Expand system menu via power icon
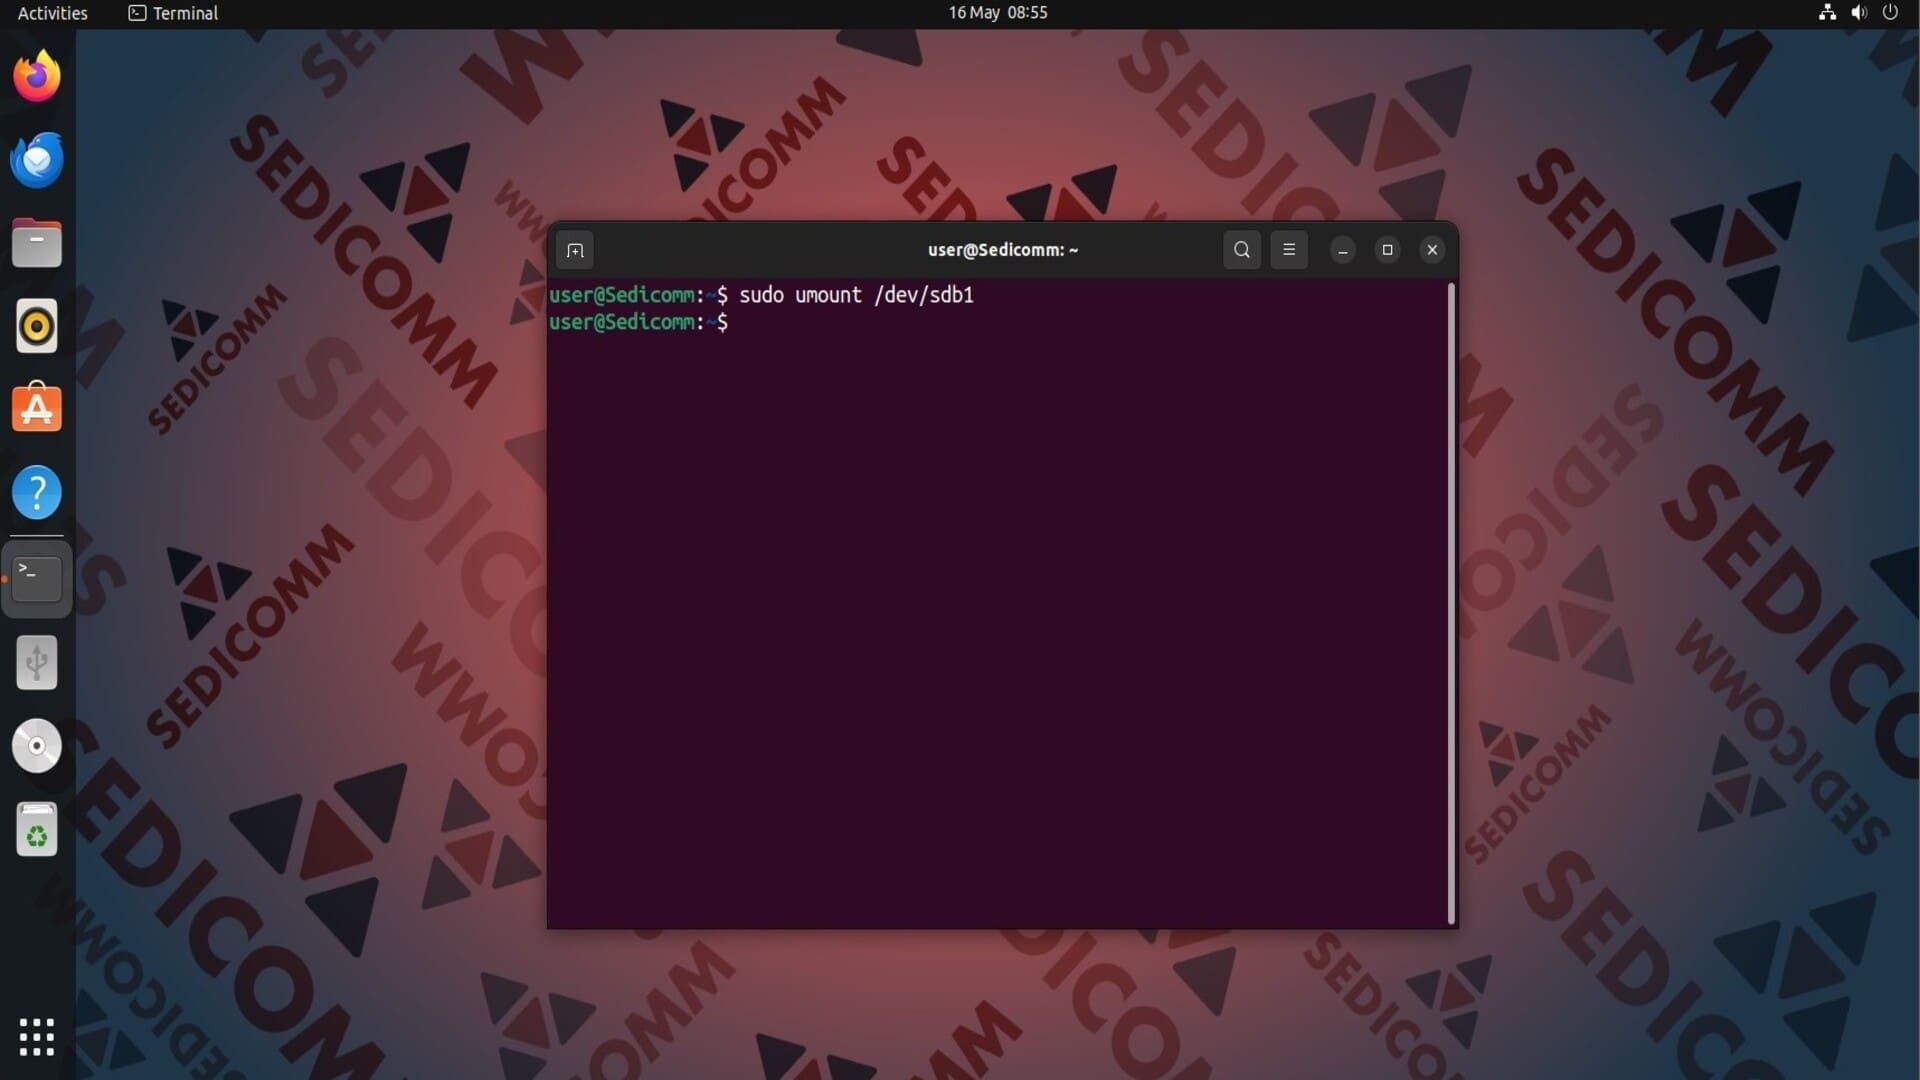Viewport: 1920px width, 1080px height. [1890, 13]
